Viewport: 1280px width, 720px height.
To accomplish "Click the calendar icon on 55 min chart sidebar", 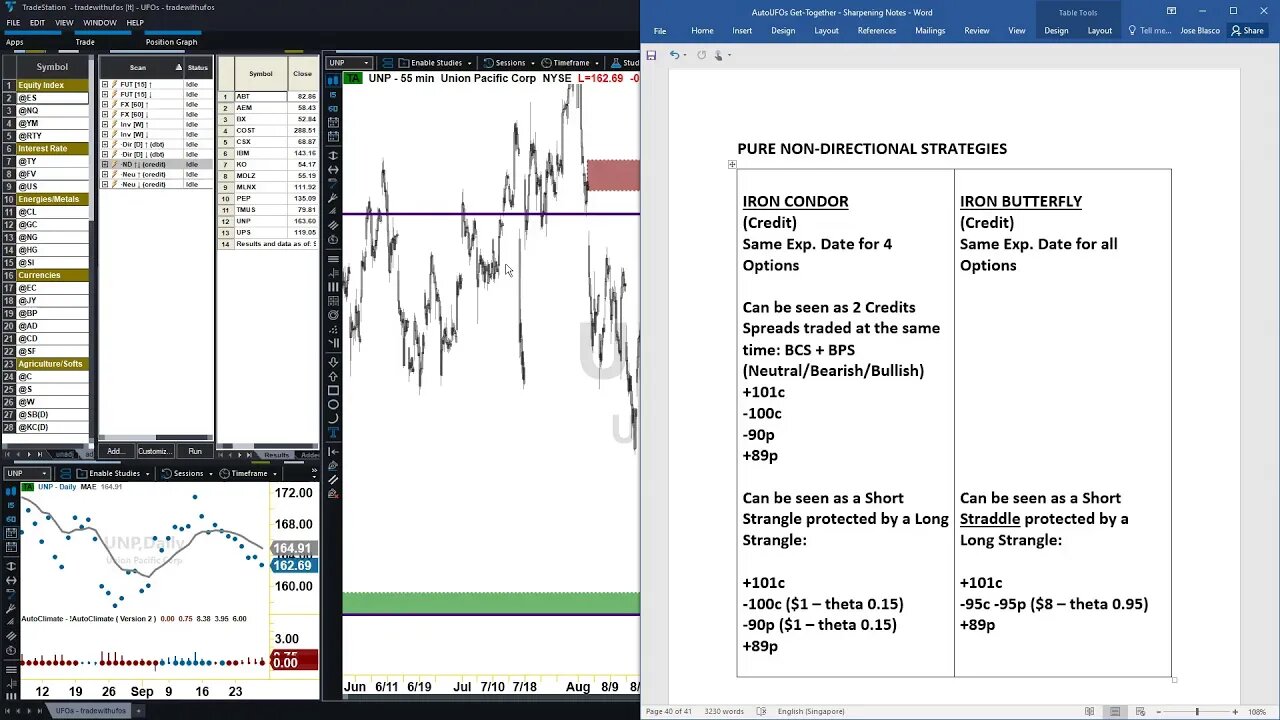I will 333,122.
